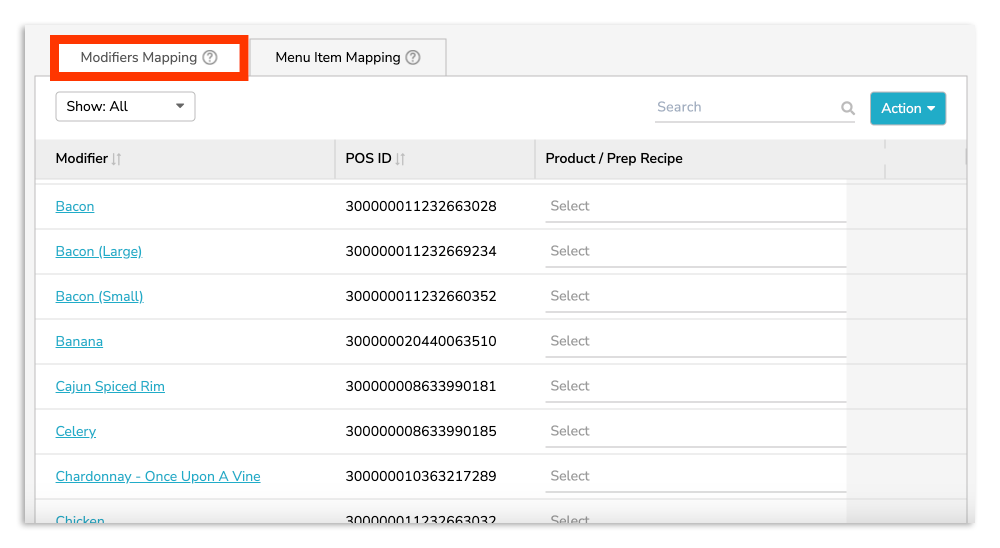Click the Product / Prep Recipe column header
Image resolution: width=1000 pixels, height=548 pixels.
click(x=614, y=159)
